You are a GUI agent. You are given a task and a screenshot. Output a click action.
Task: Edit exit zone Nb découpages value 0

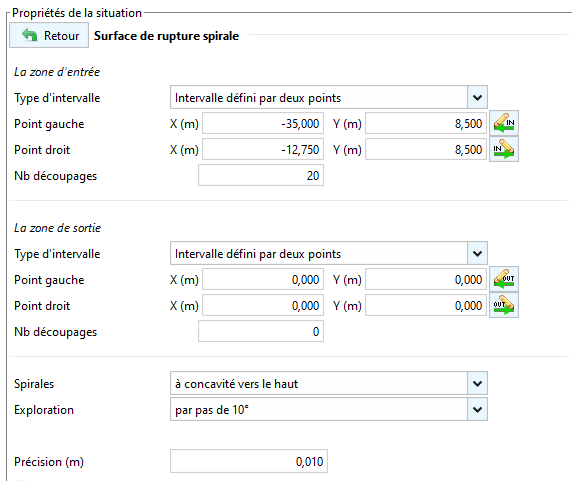261,331
